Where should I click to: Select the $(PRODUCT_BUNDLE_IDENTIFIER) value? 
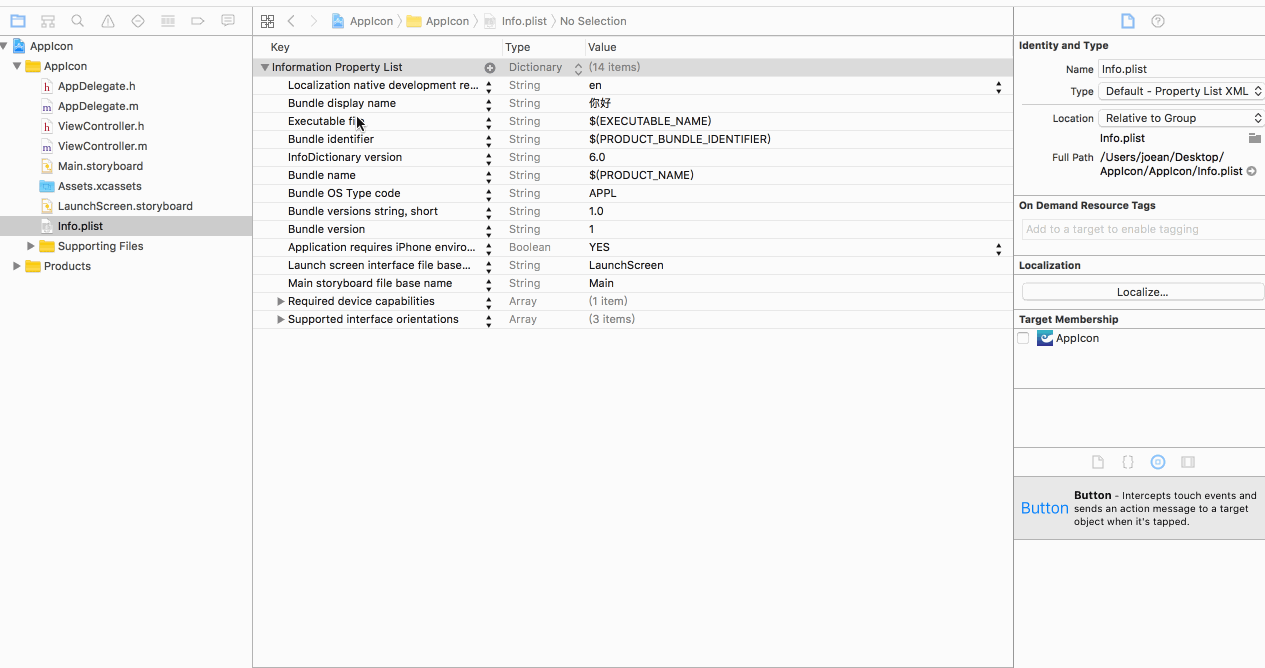click(x=680, y=139)
